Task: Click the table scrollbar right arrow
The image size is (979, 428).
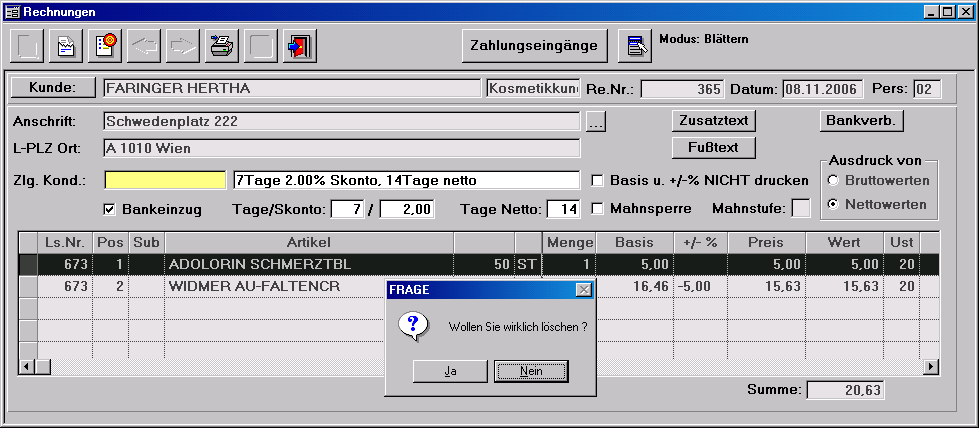Action: click(932, 367)
